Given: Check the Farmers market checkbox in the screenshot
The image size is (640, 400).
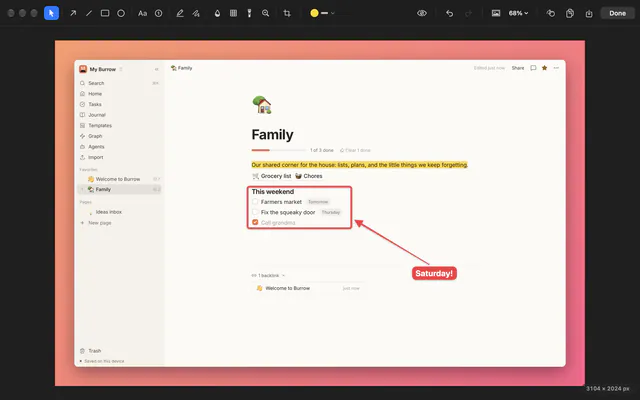Looking at the screenshot, I should click(x=255, y=202).
